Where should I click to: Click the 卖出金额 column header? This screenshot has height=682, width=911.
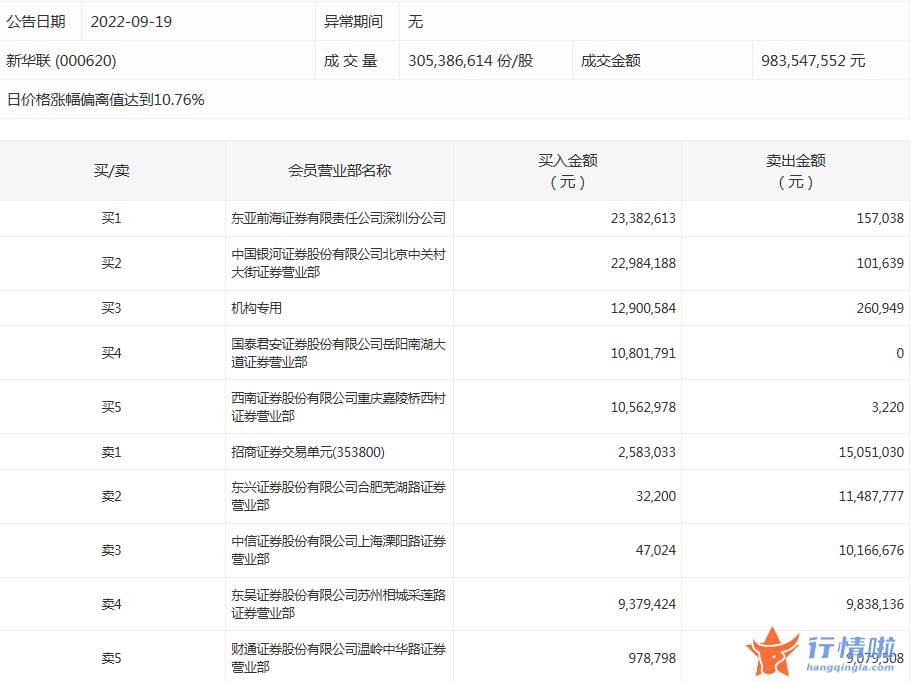[x=796, y=171]
